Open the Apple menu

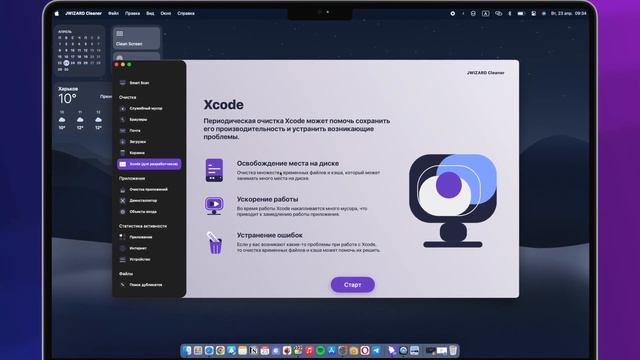[x=57, y=13]
